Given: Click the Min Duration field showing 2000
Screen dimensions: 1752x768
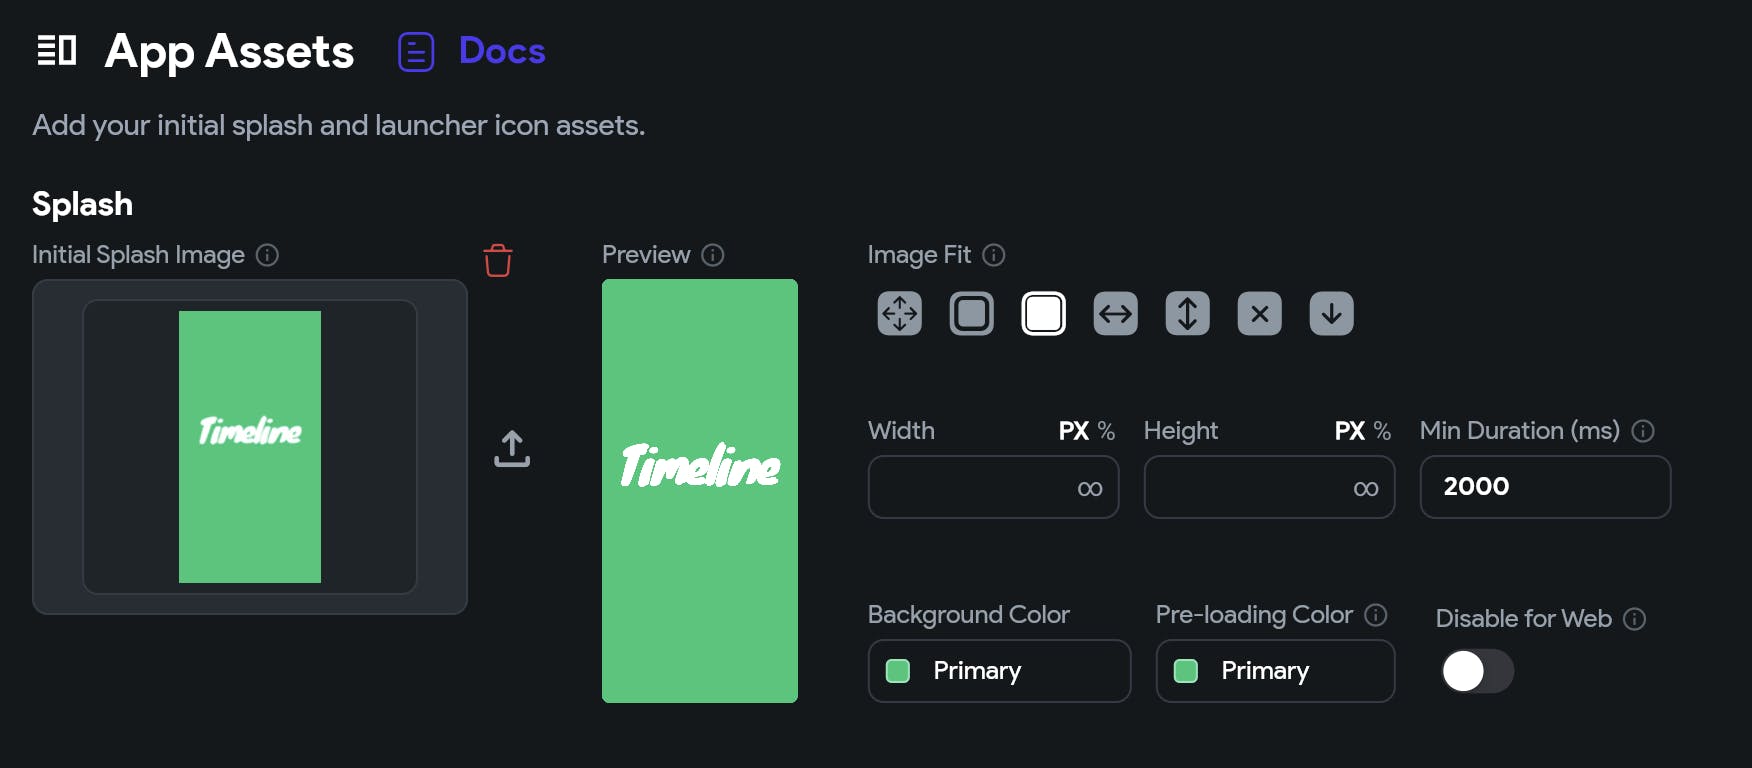Looking at the screenshot, I should click(1545, 487).
